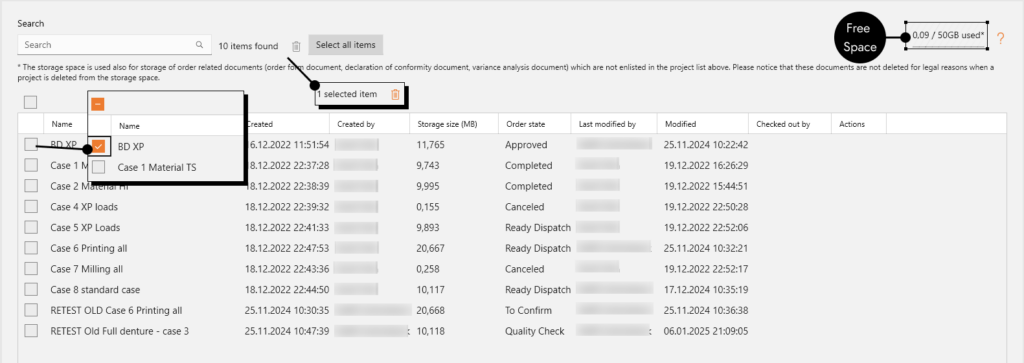The image size is (1024, 363).
Task: Click the orange trash icon beside selected item
Action: [x=395, y=95]
